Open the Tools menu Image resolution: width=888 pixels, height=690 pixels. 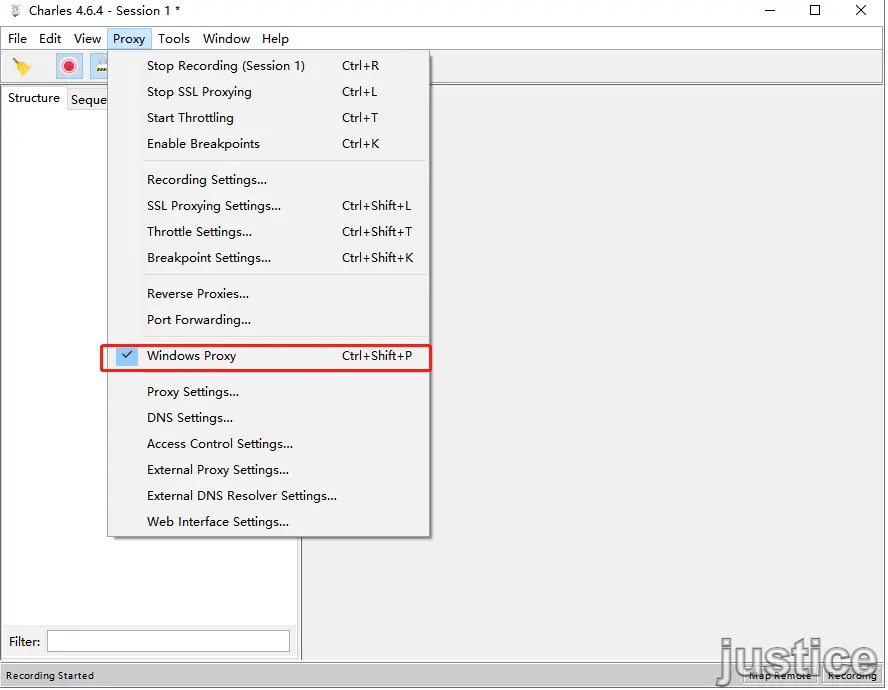(x=173, y=39)
